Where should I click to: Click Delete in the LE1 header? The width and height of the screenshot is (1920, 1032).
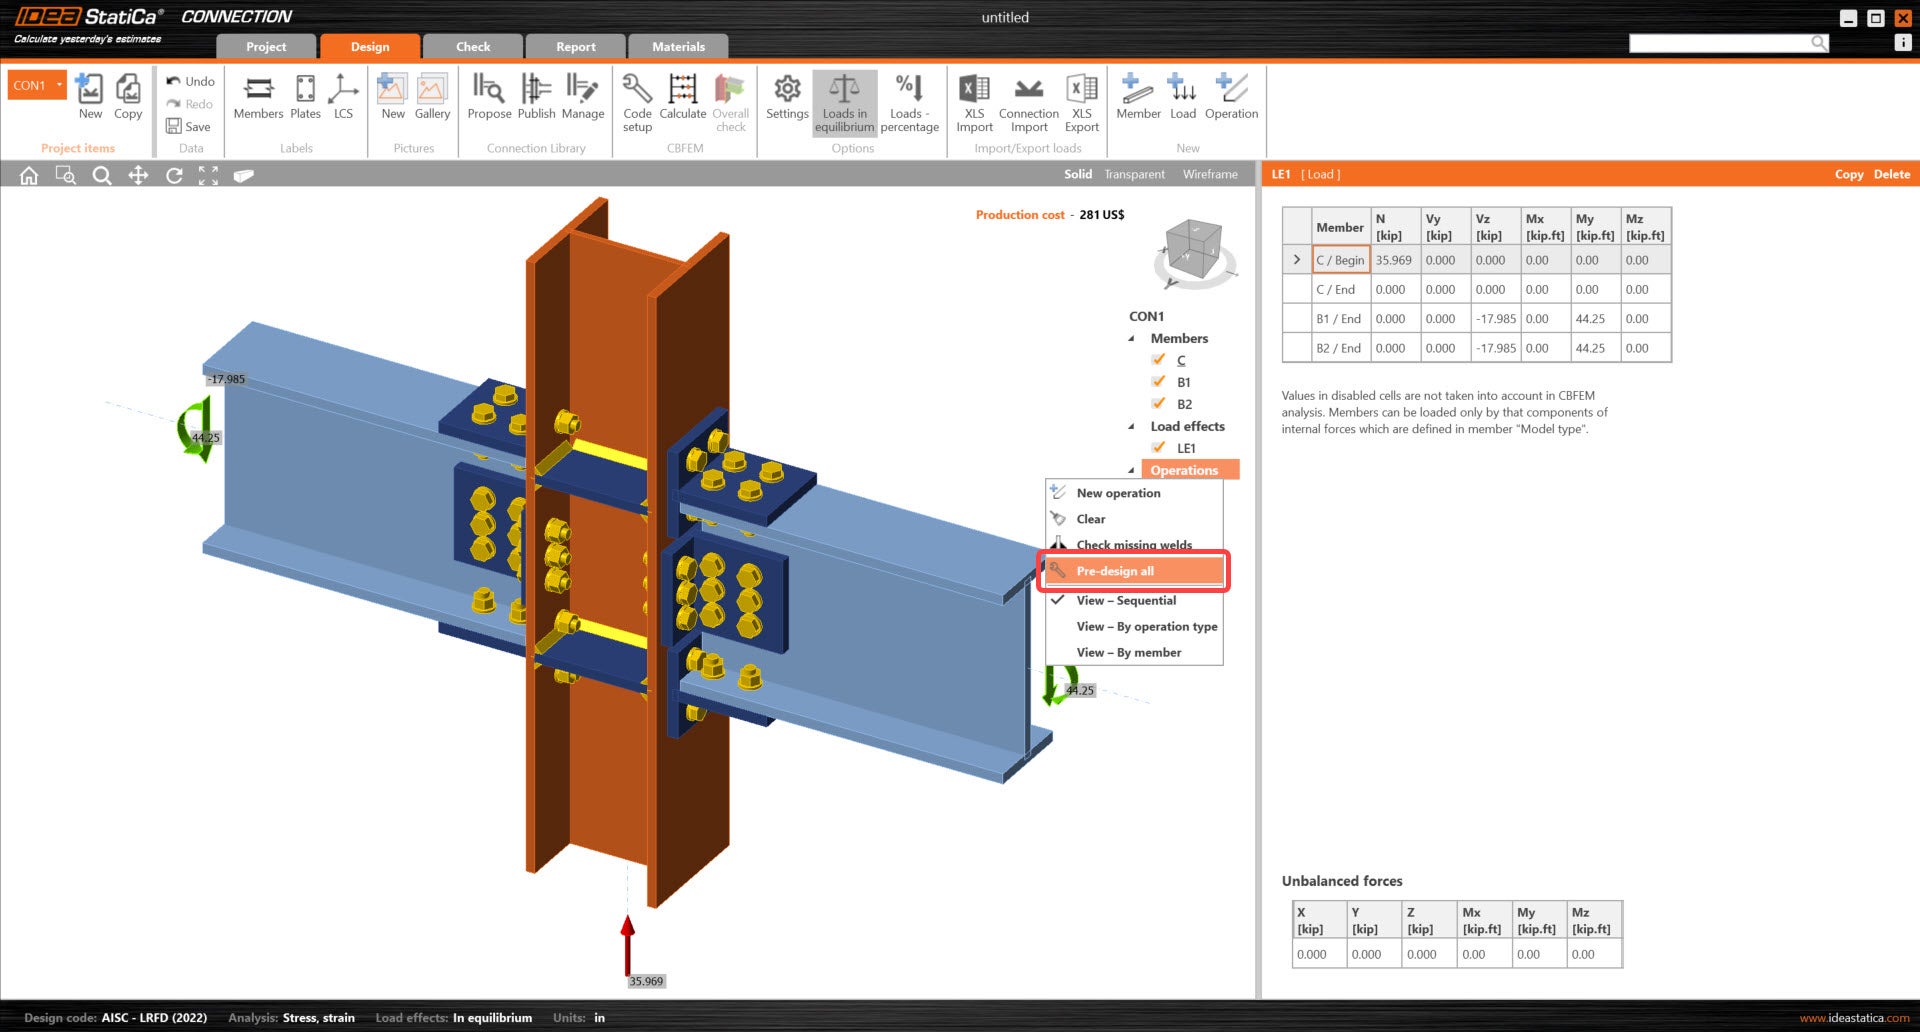pyautogui.click(x=1891, y=174)
